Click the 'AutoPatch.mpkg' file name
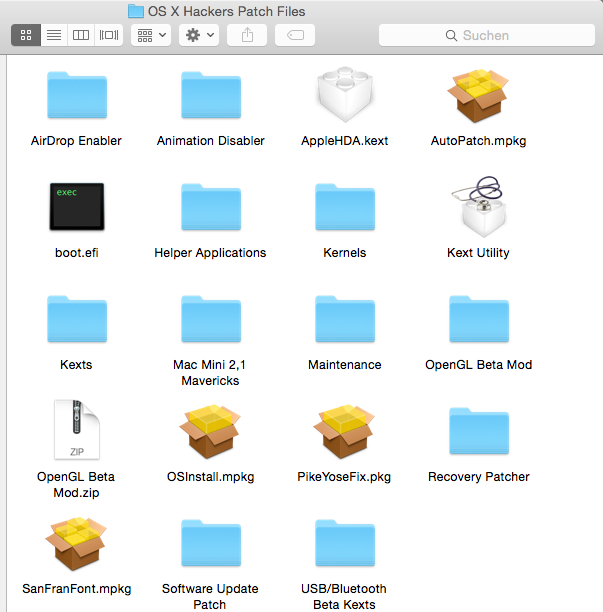This screenshot has width=603, height=612. point(478,141)
